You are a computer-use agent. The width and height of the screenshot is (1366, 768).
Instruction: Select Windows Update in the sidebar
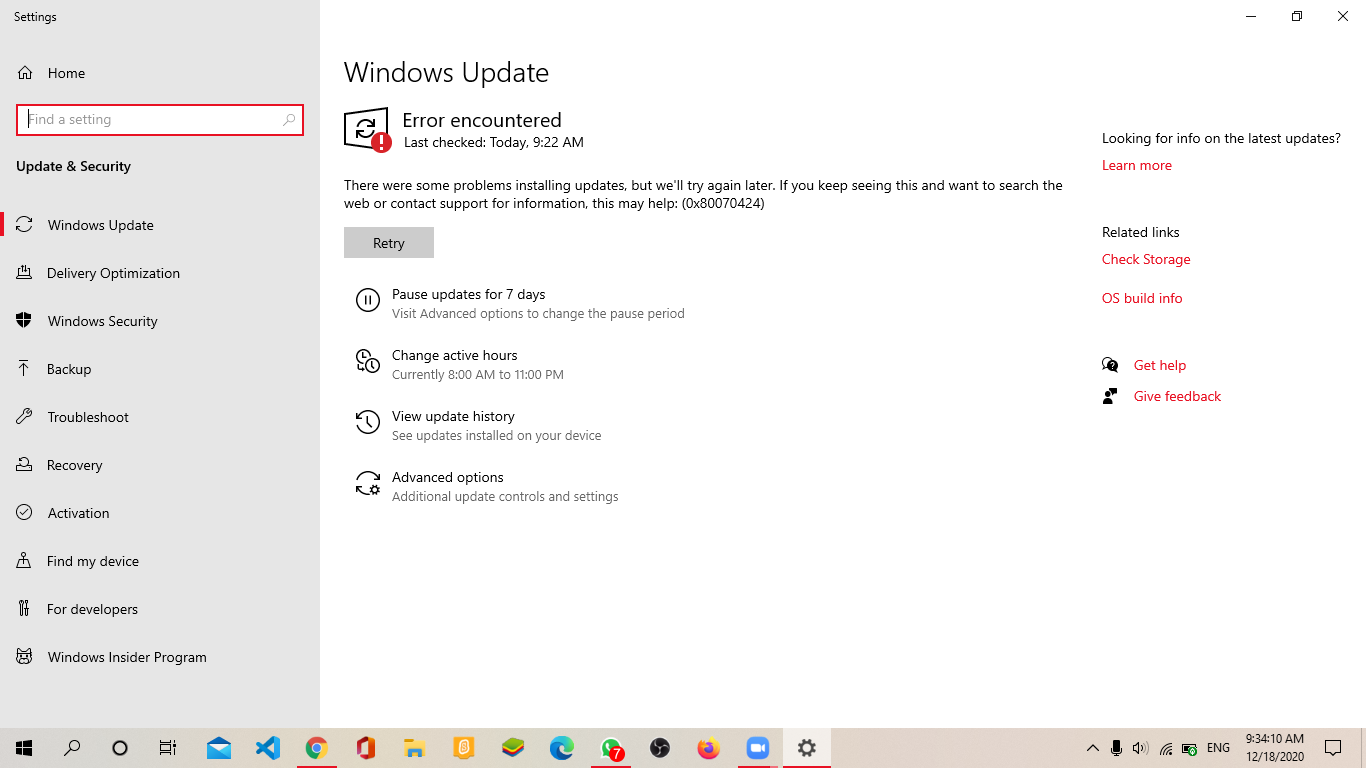[160, 225]
